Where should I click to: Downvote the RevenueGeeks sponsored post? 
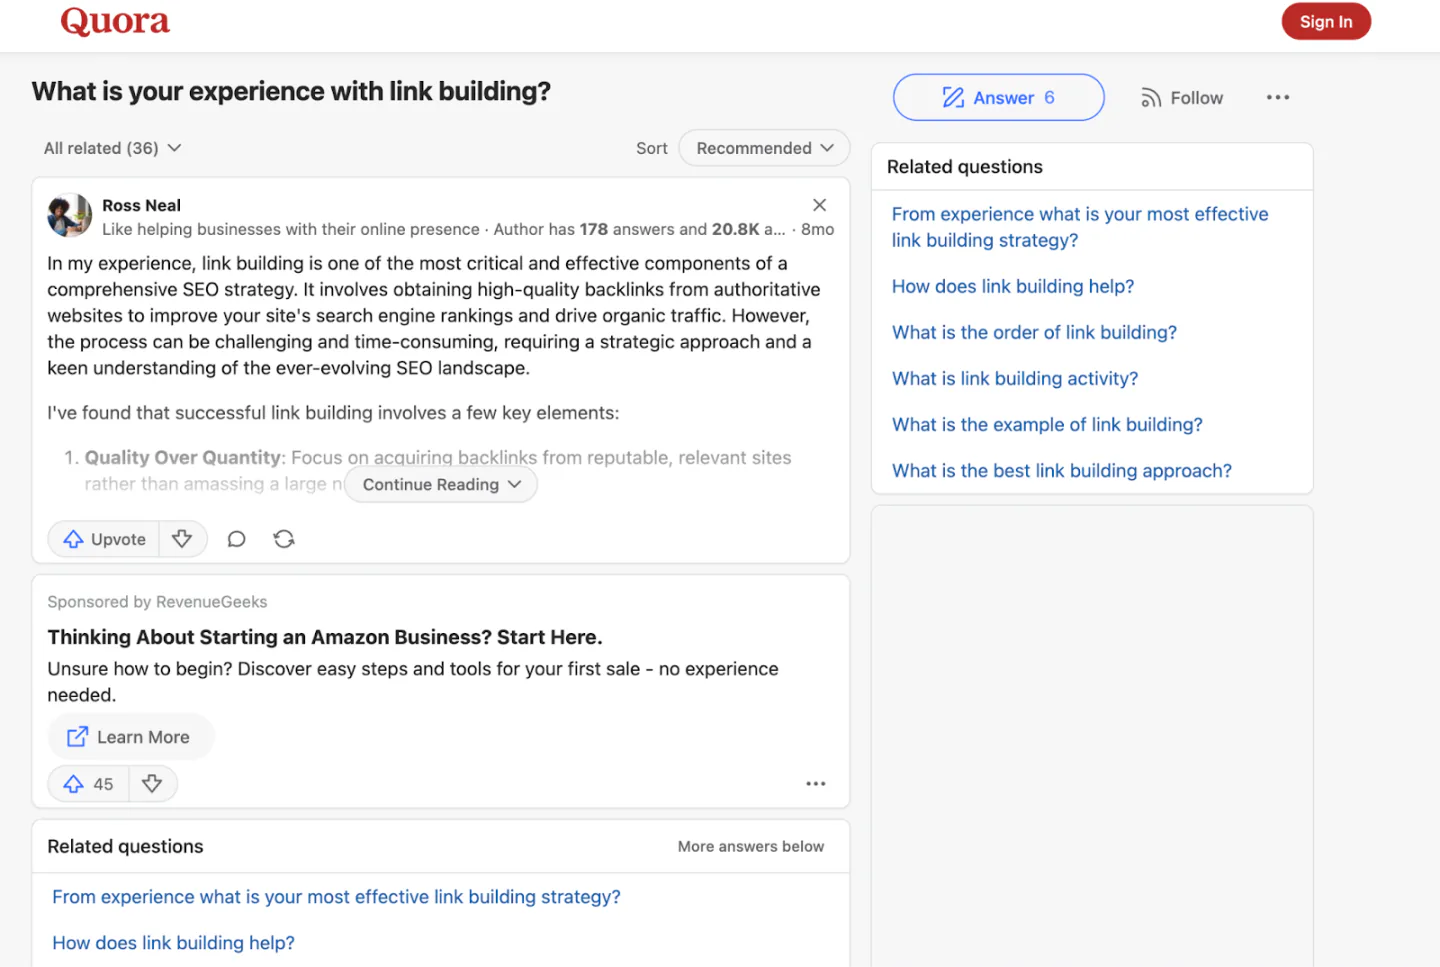tap(152, 784)
